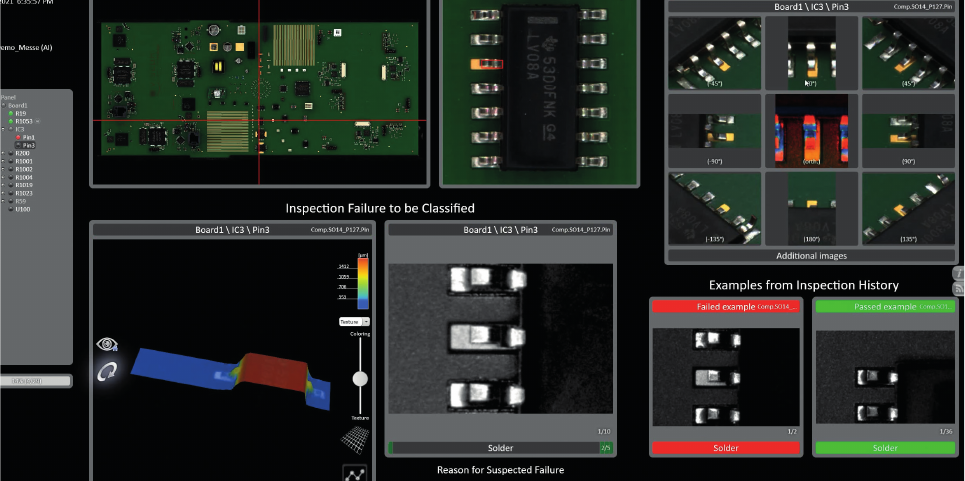This screenshot has width=965, height=481.
Task: Click the red status dot of Pin1
Action: click(18, 137)
